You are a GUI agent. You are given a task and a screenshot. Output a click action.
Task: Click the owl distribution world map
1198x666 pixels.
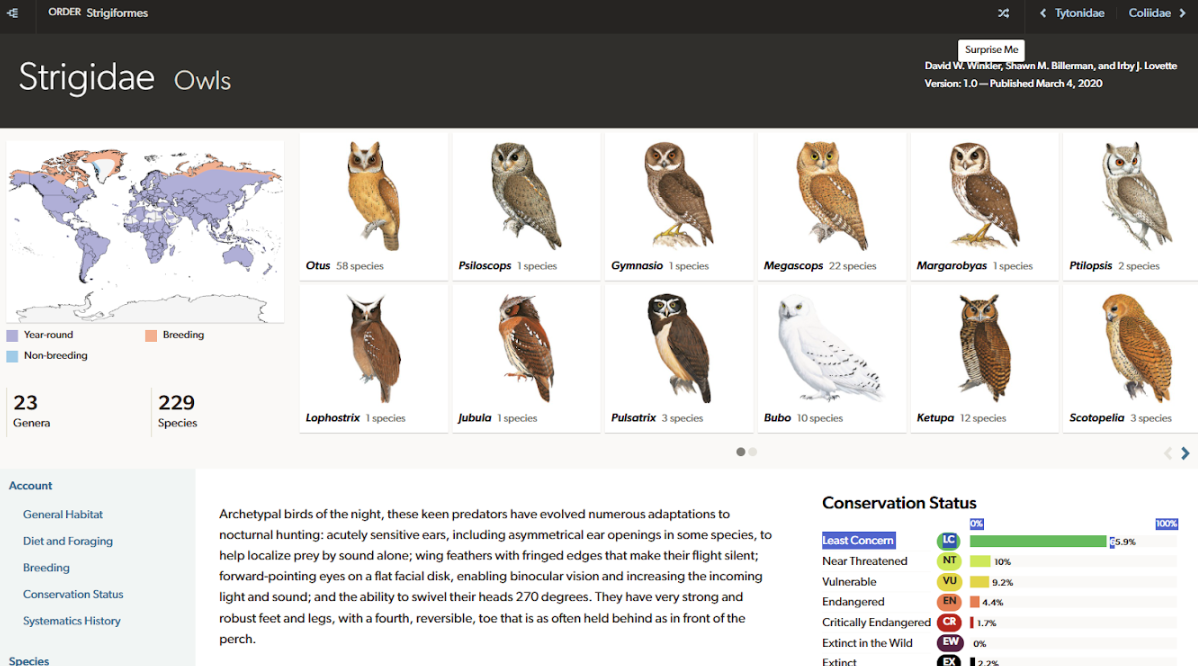click(x=145, y=230)
